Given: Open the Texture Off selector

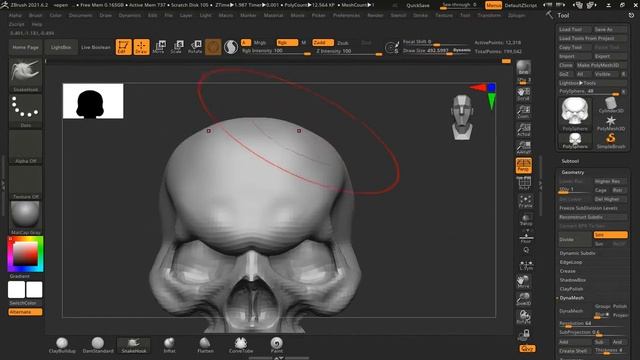Looking at the screenshot, I should pyautogui.click(x=25, y=182).
